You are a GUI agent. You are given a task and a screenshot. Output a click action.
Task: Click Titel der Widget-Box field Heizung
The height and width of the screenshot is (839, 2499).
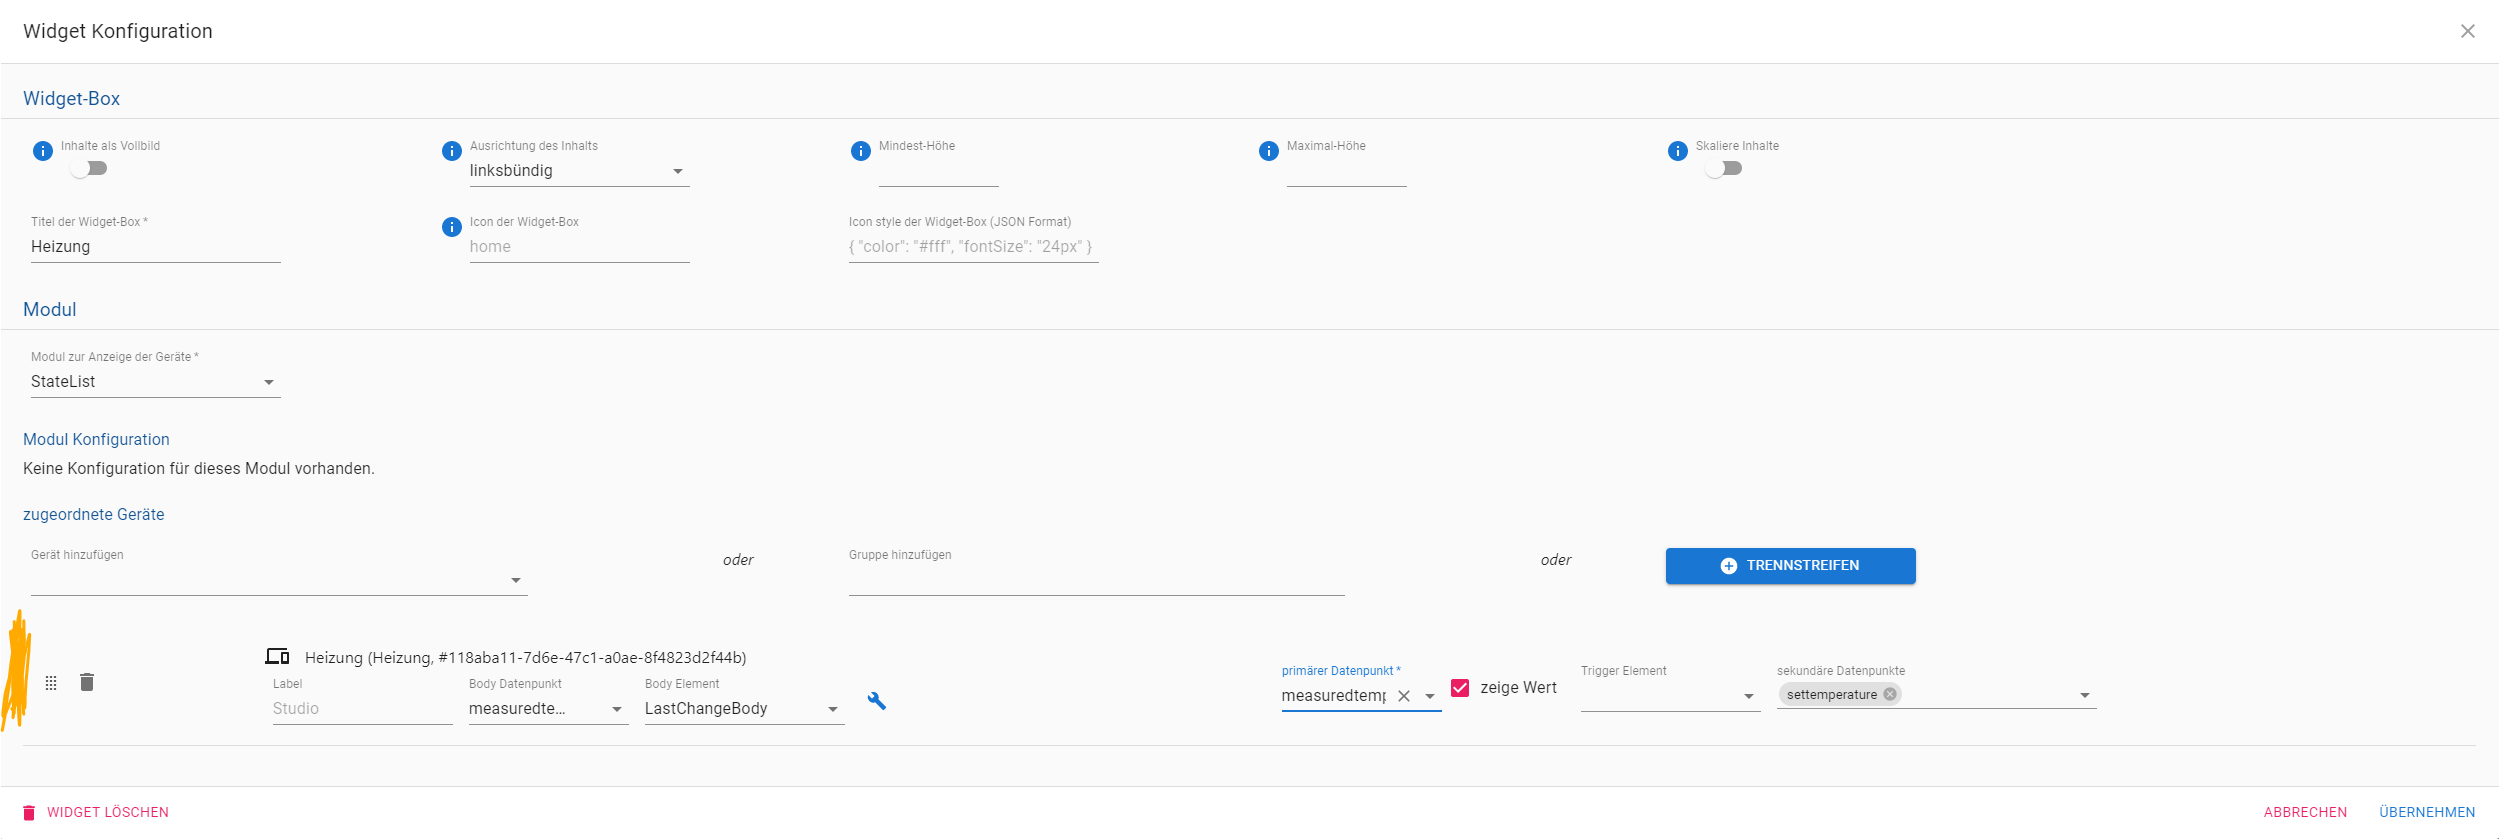click(x=155, y=247)
